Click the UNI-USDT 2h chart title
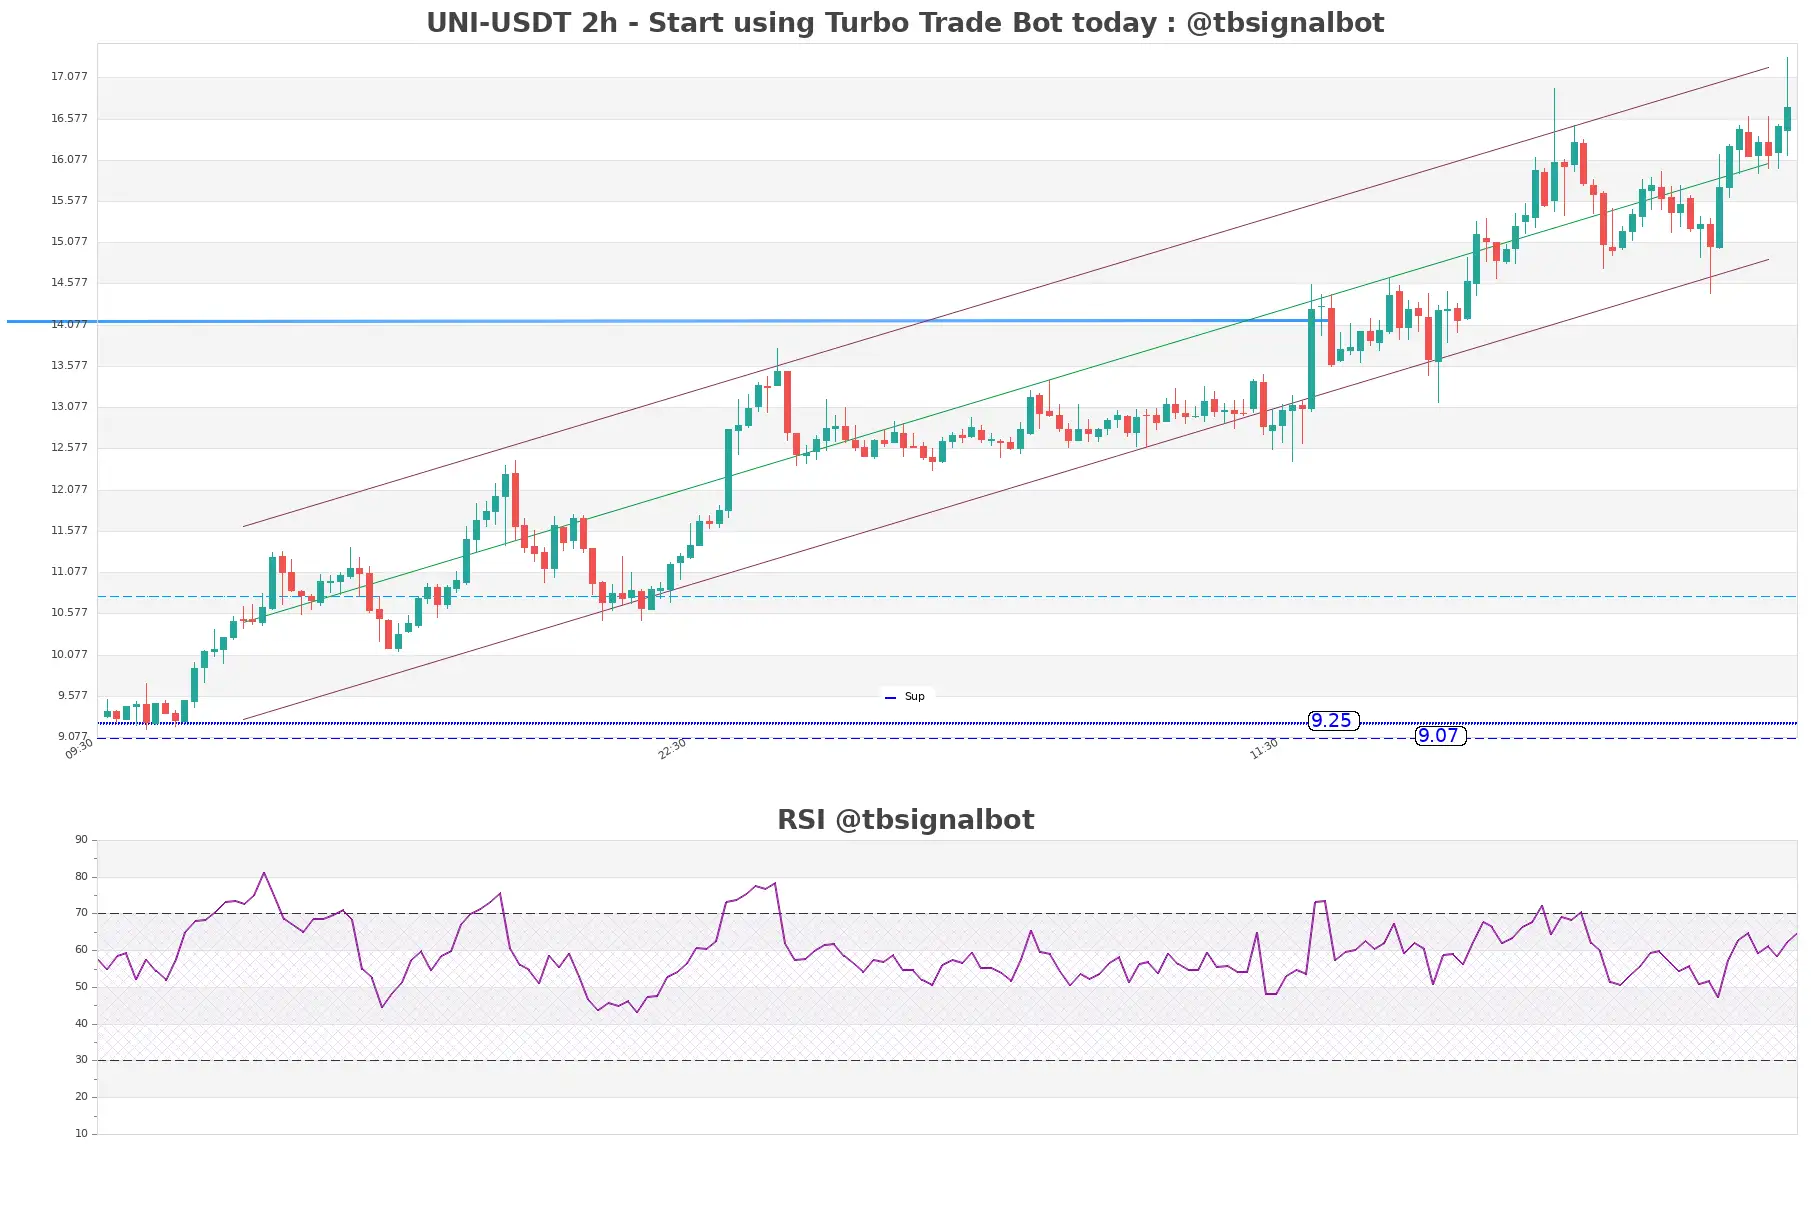This screenshot has height=1208, width=1811. [x=905, y=23]
